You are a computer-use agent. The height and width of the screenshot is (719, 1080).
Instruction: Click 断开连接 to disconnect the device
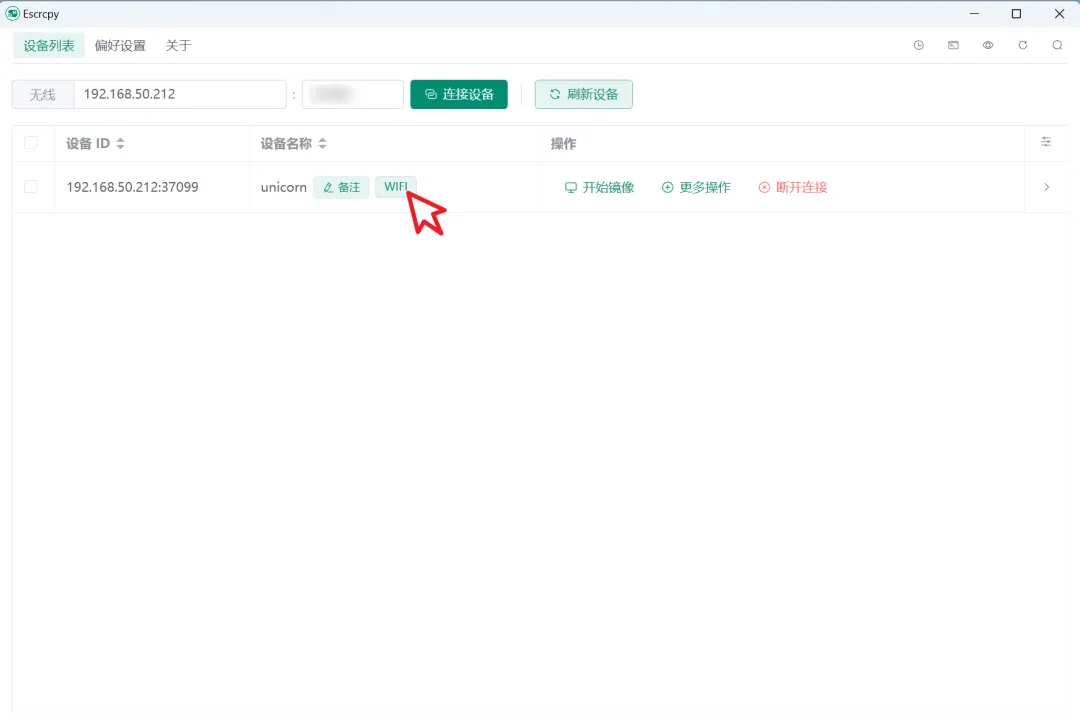(x=792, y=187)
